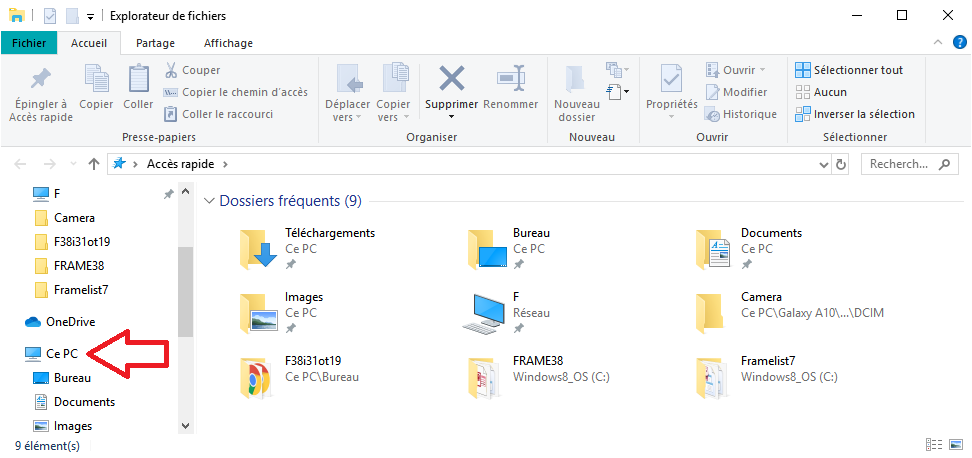Select F38i31ot19 in the navigation pane
This screenshot has height=458, width=972.
click(x=82, y=242)
